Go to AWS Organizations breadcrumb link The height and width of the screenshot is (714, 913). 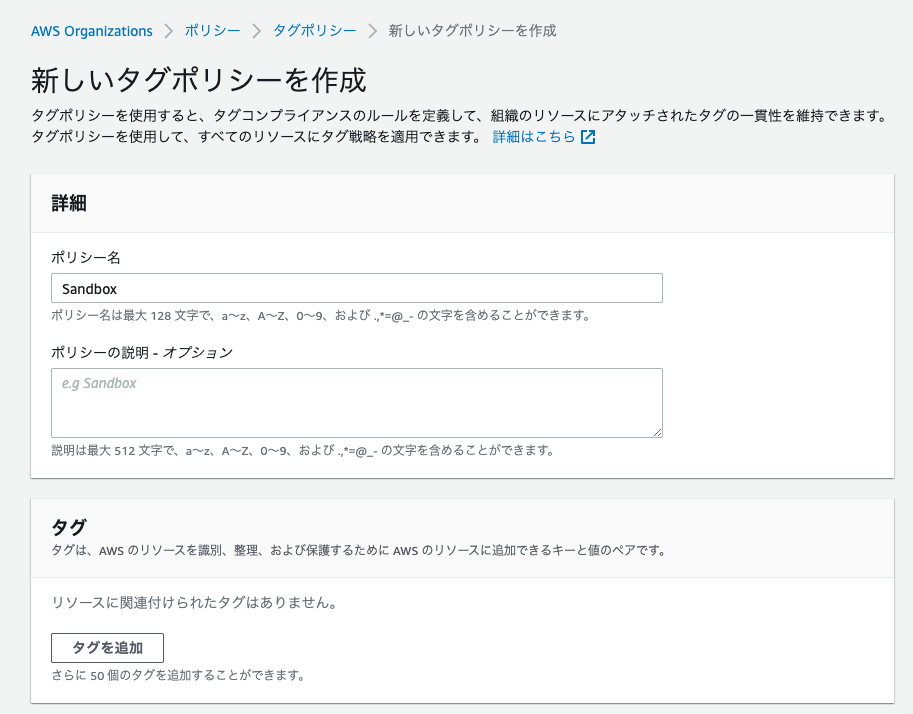pyautogui.click(x=91, y=31)
